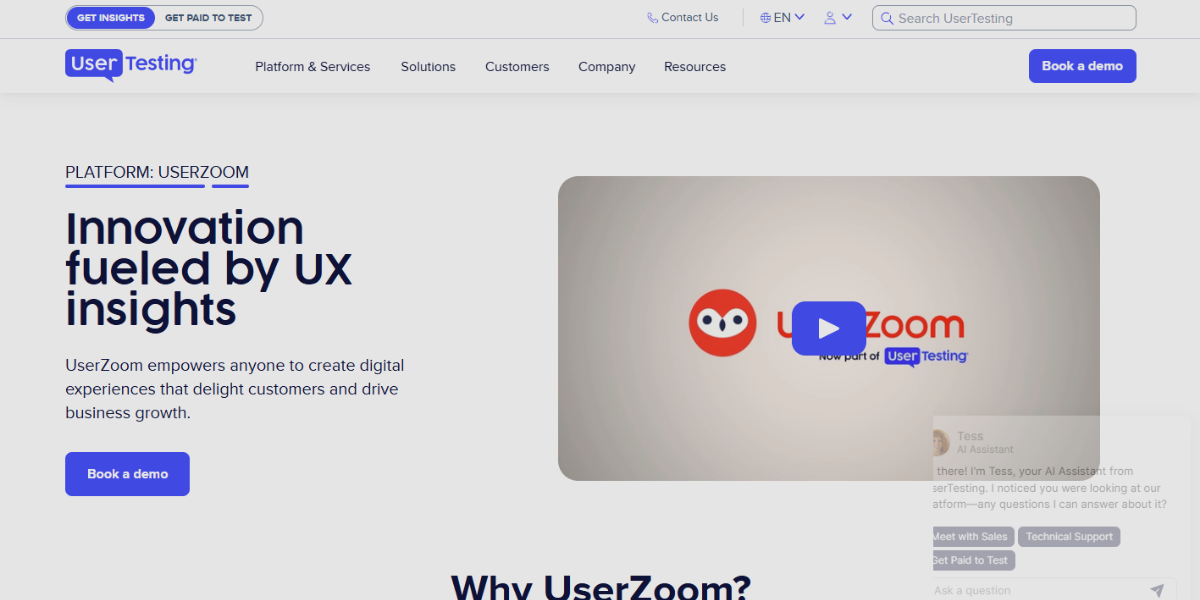Click Tess the AI Assistant avatar
The height and width of the screenshot is (600, 1200).
(x=939, y=442)
